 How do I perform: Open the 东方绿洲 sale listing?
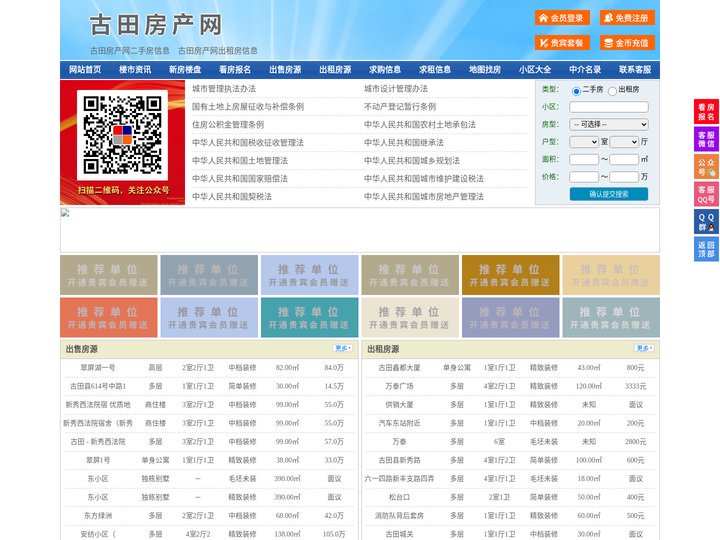(98, 516)
